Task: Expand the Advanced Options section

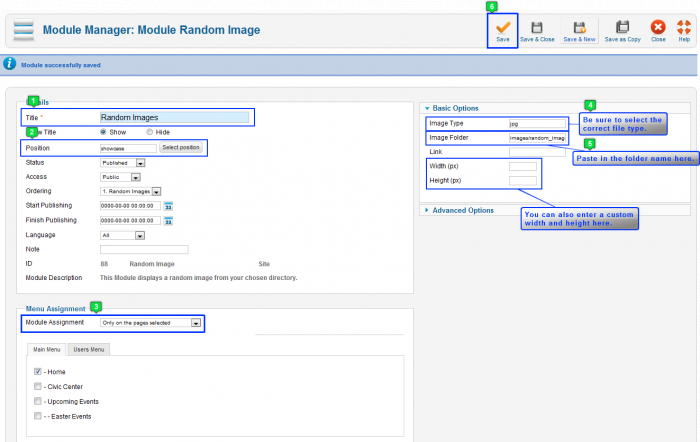Action: (461, 210)
